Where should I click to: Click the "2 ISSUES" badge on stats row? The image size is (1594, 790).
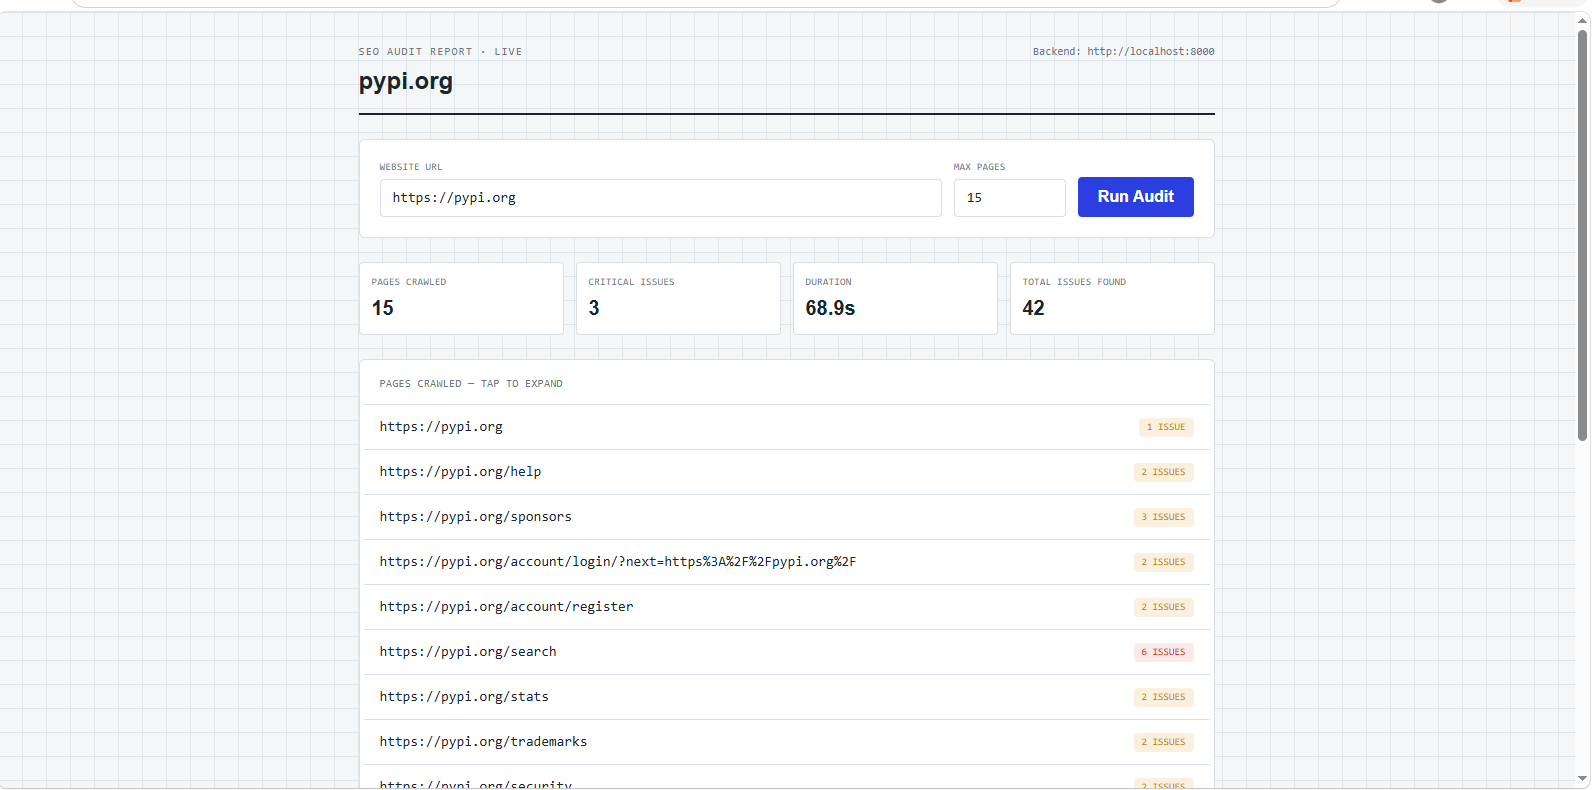pos(1163,697)
